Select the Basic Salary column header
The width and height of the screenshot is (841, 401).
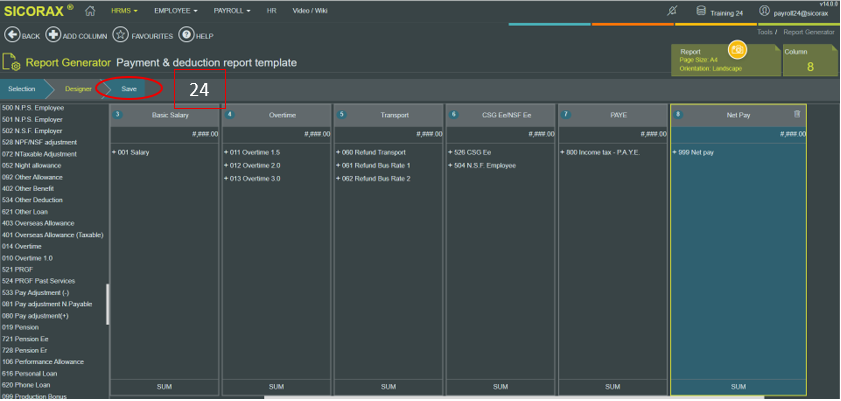click(x=164, y=115)
